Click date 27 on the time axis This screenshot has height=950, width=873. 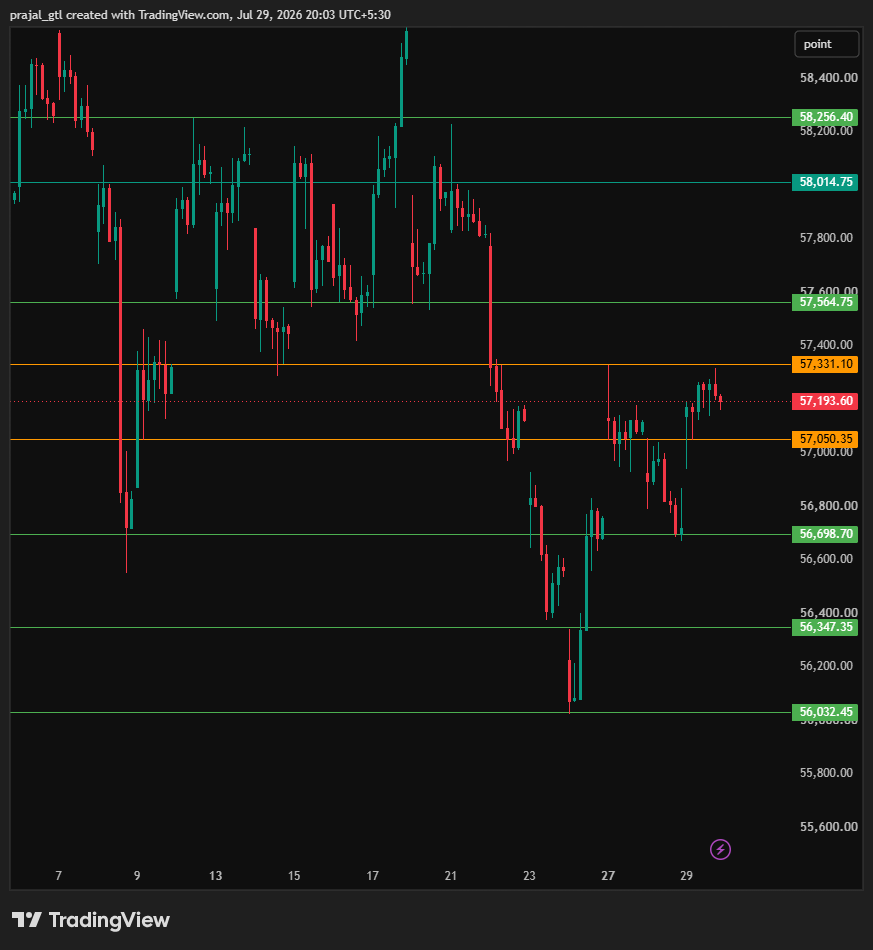(608, 875)
